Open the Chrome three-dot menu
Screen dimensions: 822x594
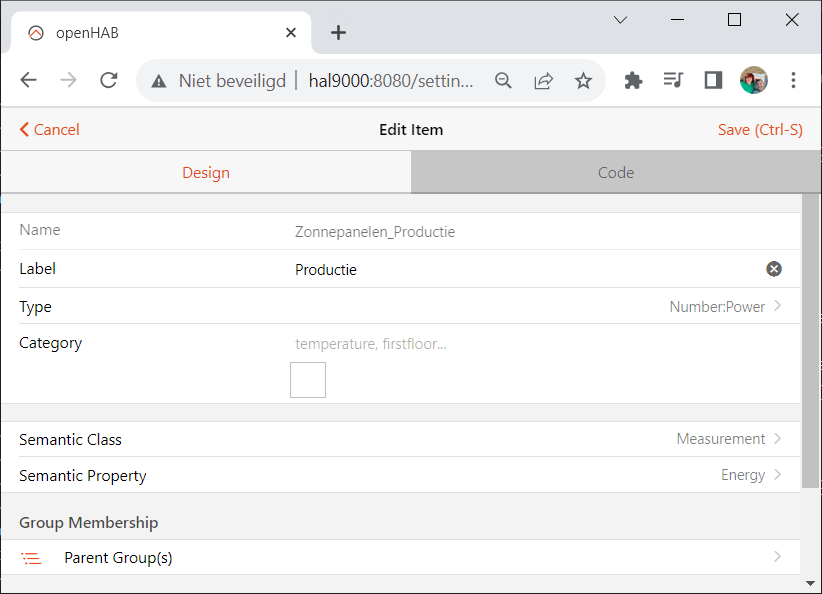(793, 80)
